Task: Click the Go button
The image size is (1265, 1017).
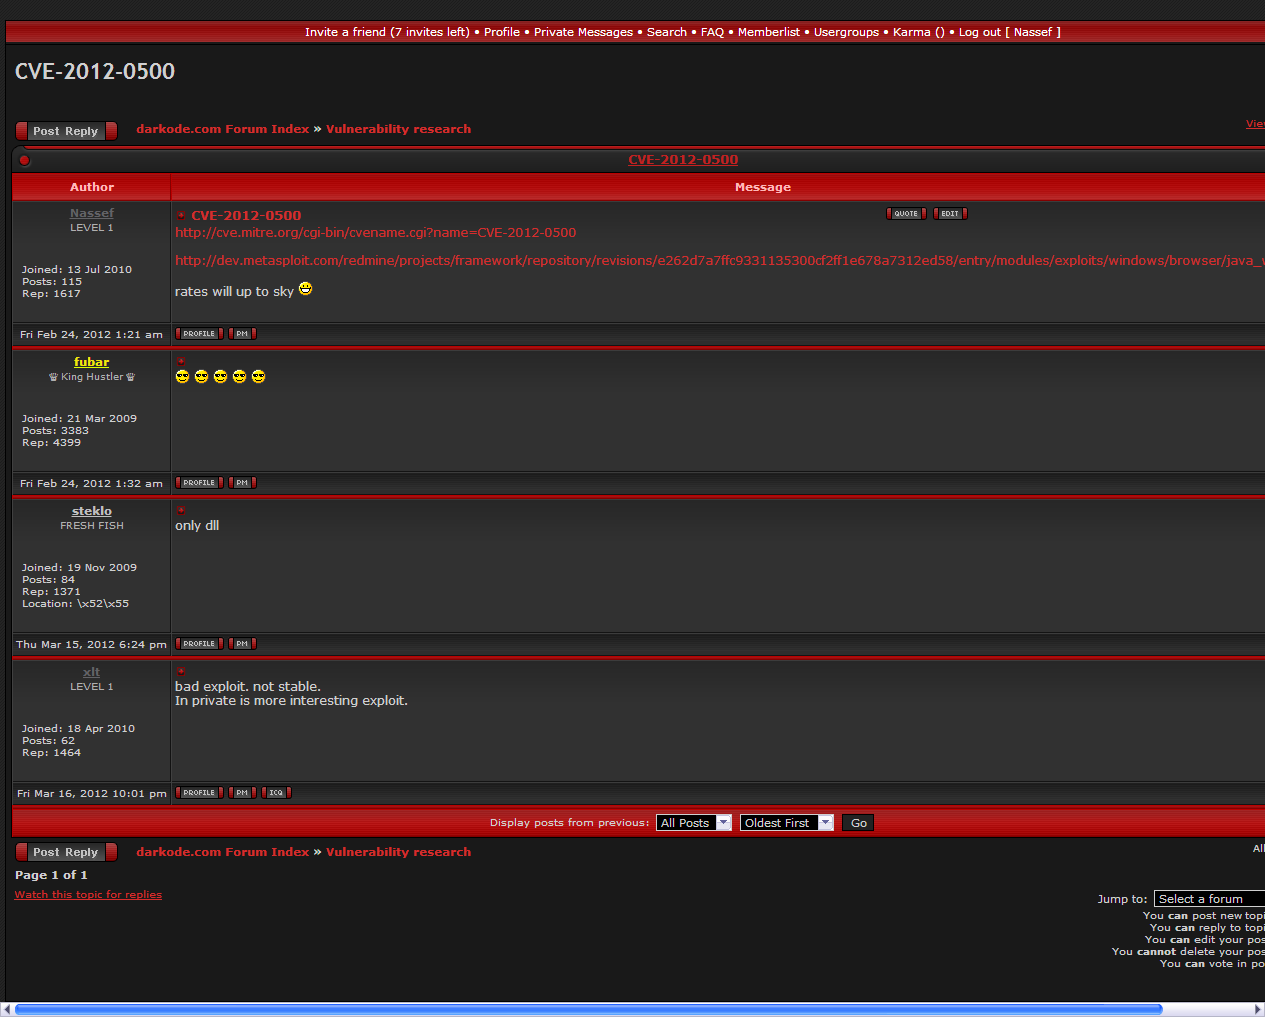Action: [x=858, y=823]
